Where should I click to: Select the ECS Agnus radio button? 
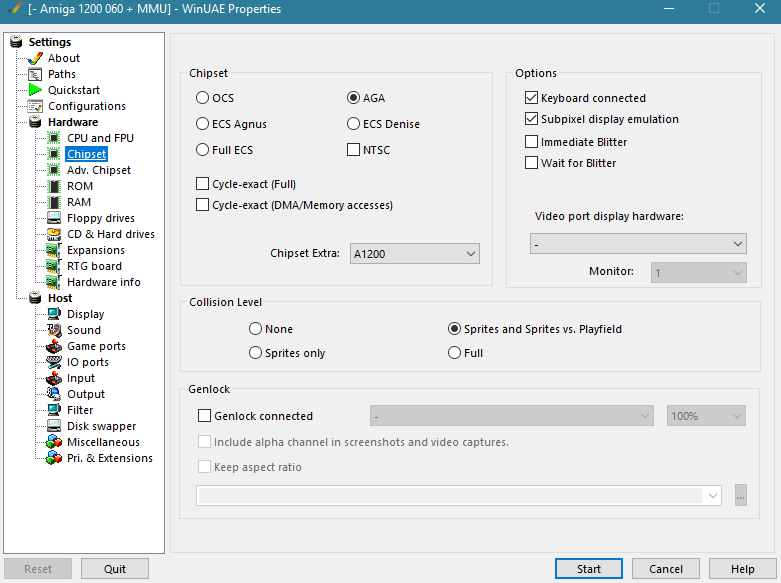point(202,124)
